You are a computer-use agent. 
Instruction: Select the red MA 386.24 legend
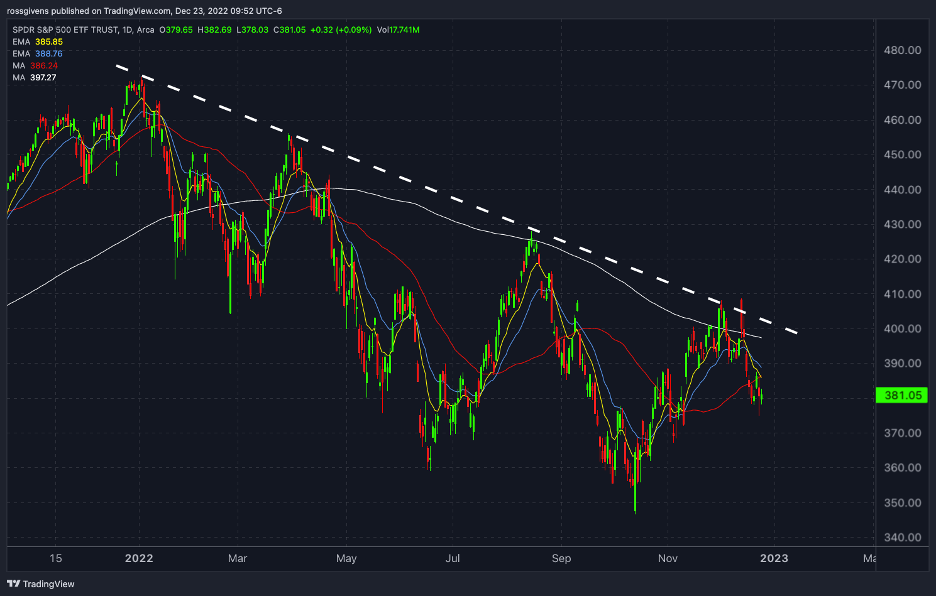tap(35, 66)
